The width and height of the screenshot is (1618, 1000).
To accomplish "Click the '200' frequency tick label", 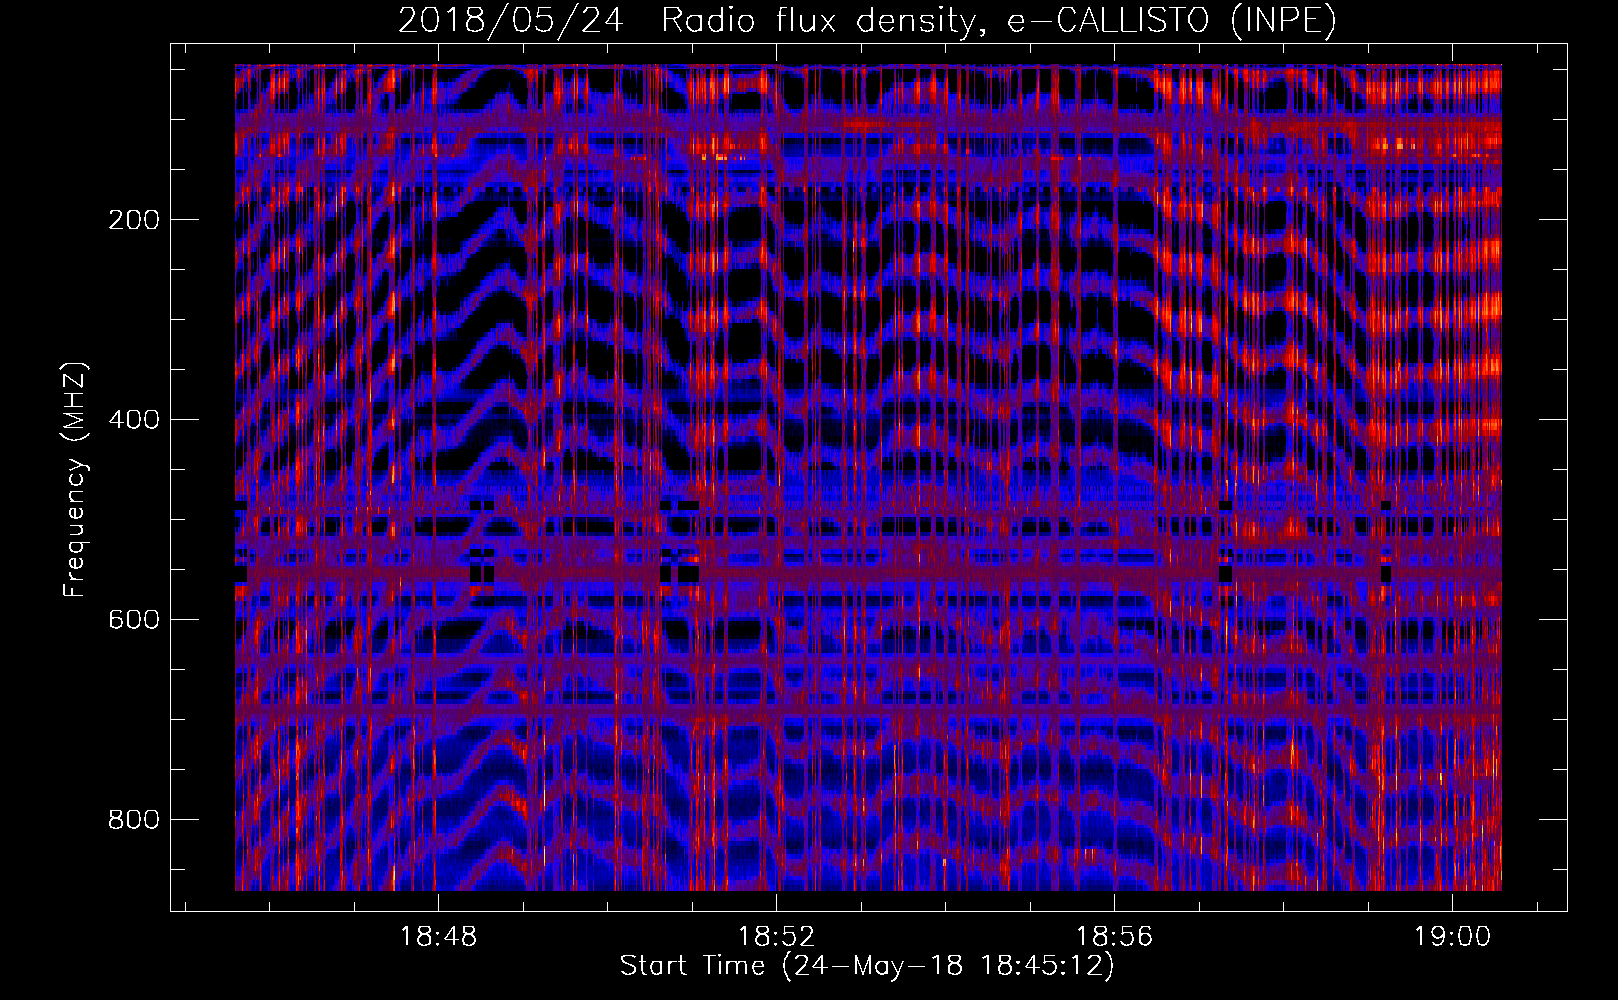I will tap(134, 220).
